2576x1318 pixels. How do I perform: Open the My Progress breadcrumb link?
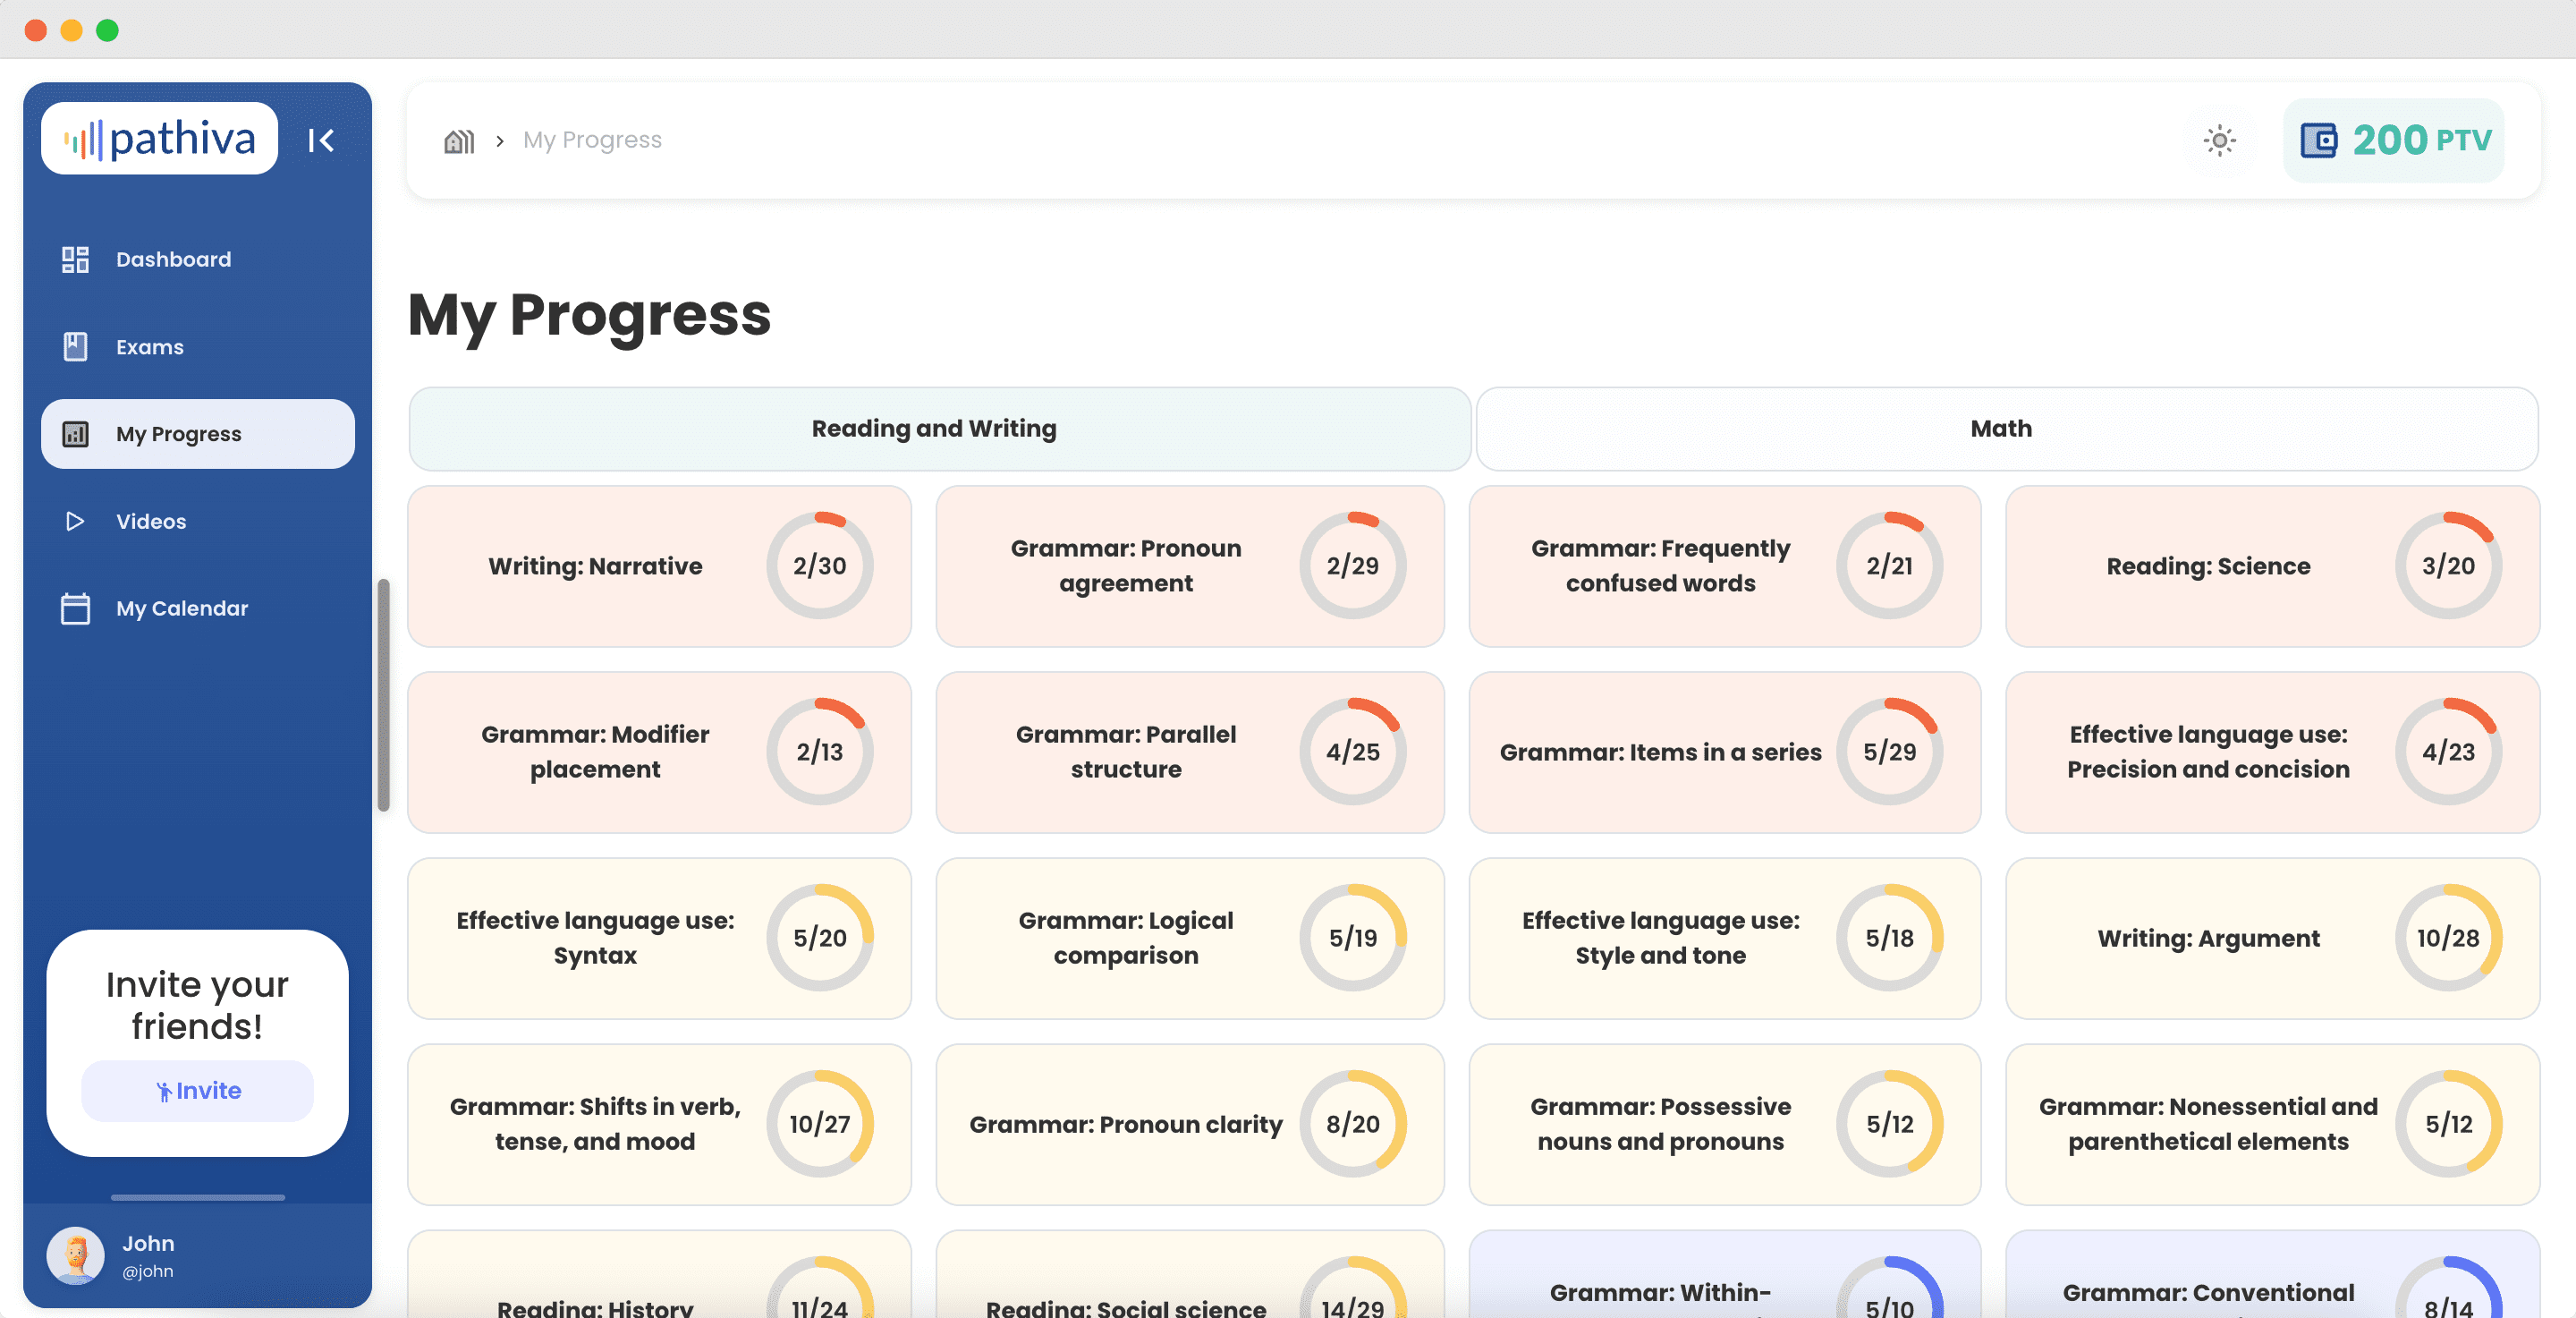592,140
